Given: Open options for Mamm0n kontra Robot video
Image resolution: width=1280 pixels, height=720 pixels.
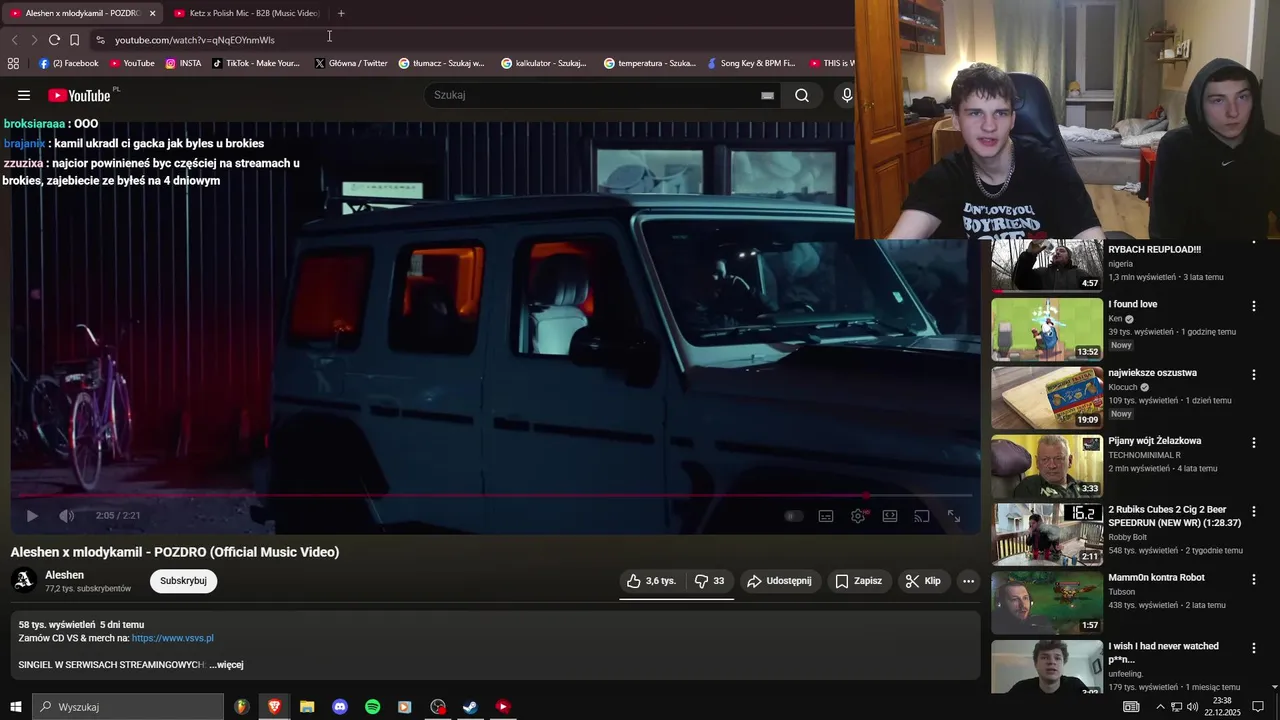Looking at the screenshot, I should (x=1254, y=579).
